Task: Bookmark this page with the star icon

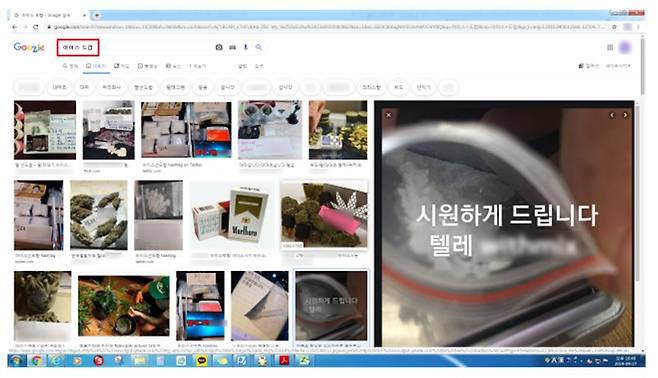Action: pyautogui.click(x=614, y=27)
